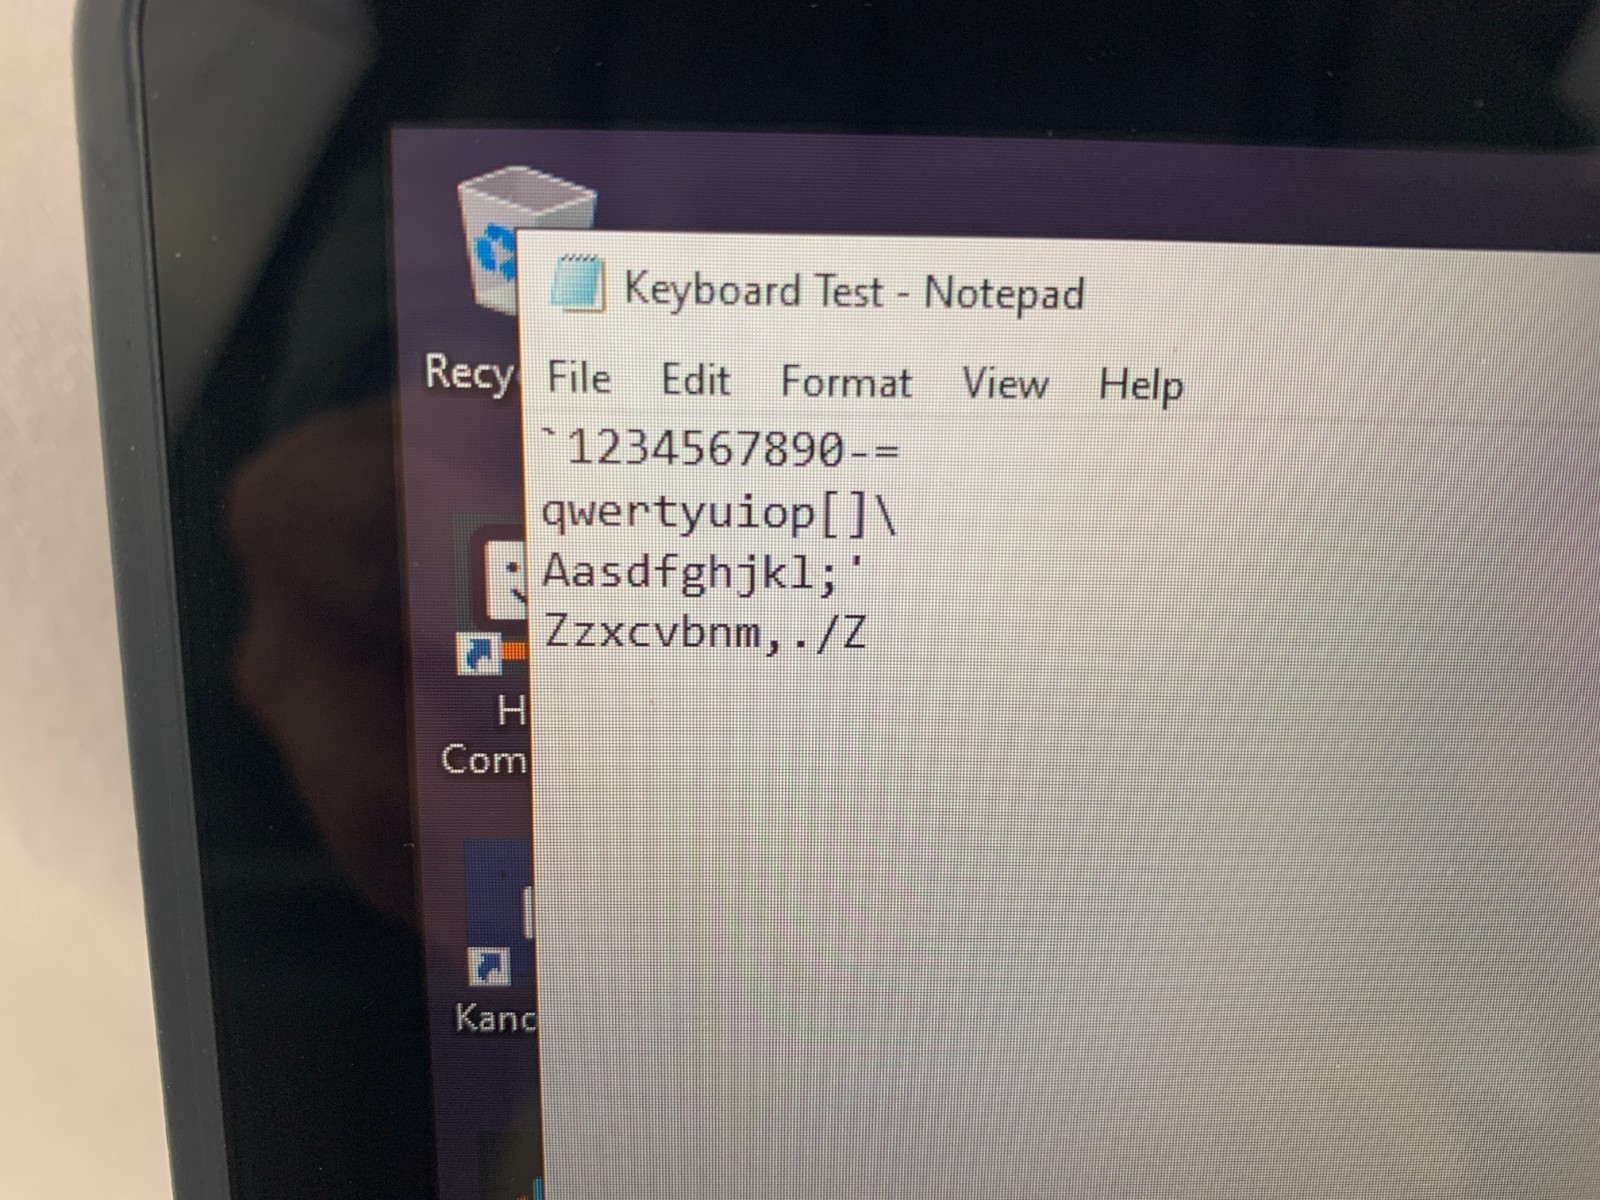Open the Edit menu in Notepad

click(x=696, y=380)
